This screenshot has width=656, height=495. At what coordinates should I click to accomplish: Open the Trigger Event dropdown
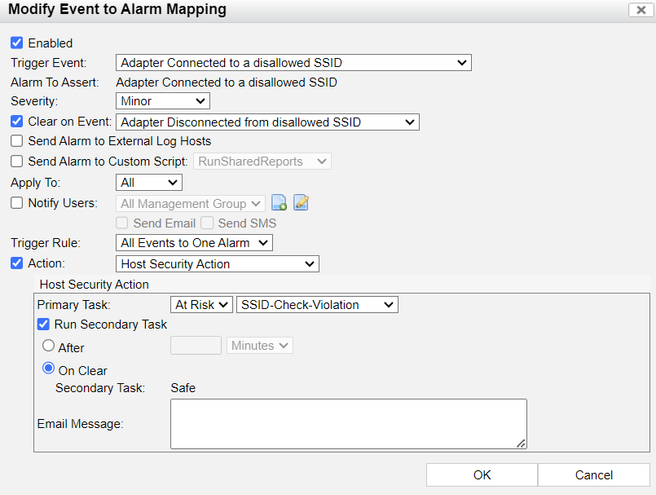coord(293,63)
